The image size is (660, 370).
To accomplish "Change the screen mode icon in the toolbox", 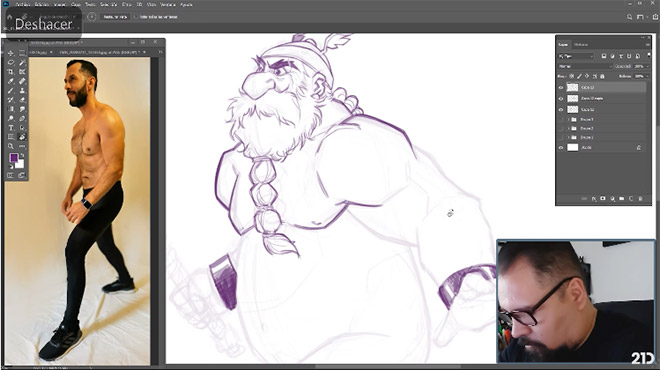I will point(22,175).
